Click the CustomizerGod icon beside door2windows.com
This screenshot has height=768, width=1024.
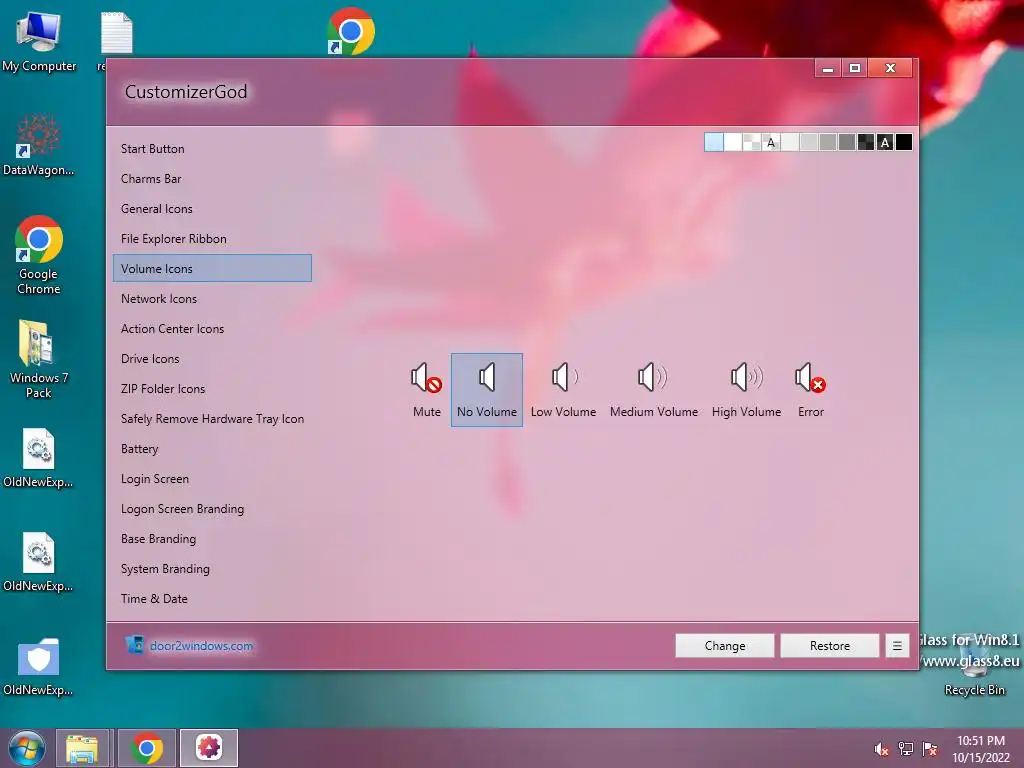135,645
